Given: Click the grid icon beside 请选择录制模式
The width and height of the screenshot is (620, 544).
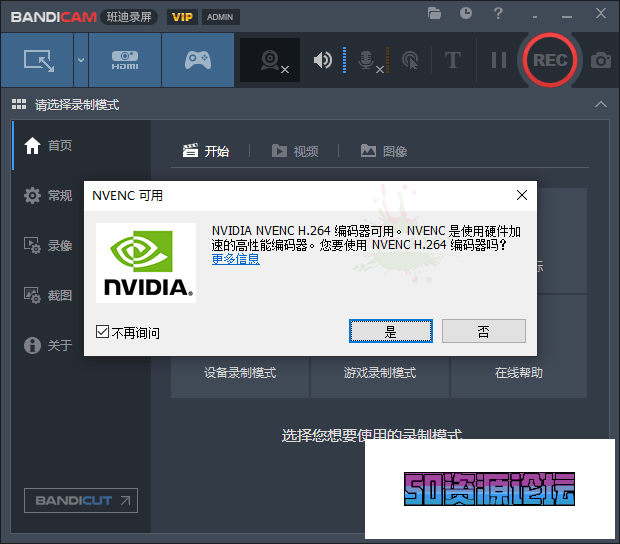Looking at the screenshot, I should pyautogui.click(x=19, y=104).
